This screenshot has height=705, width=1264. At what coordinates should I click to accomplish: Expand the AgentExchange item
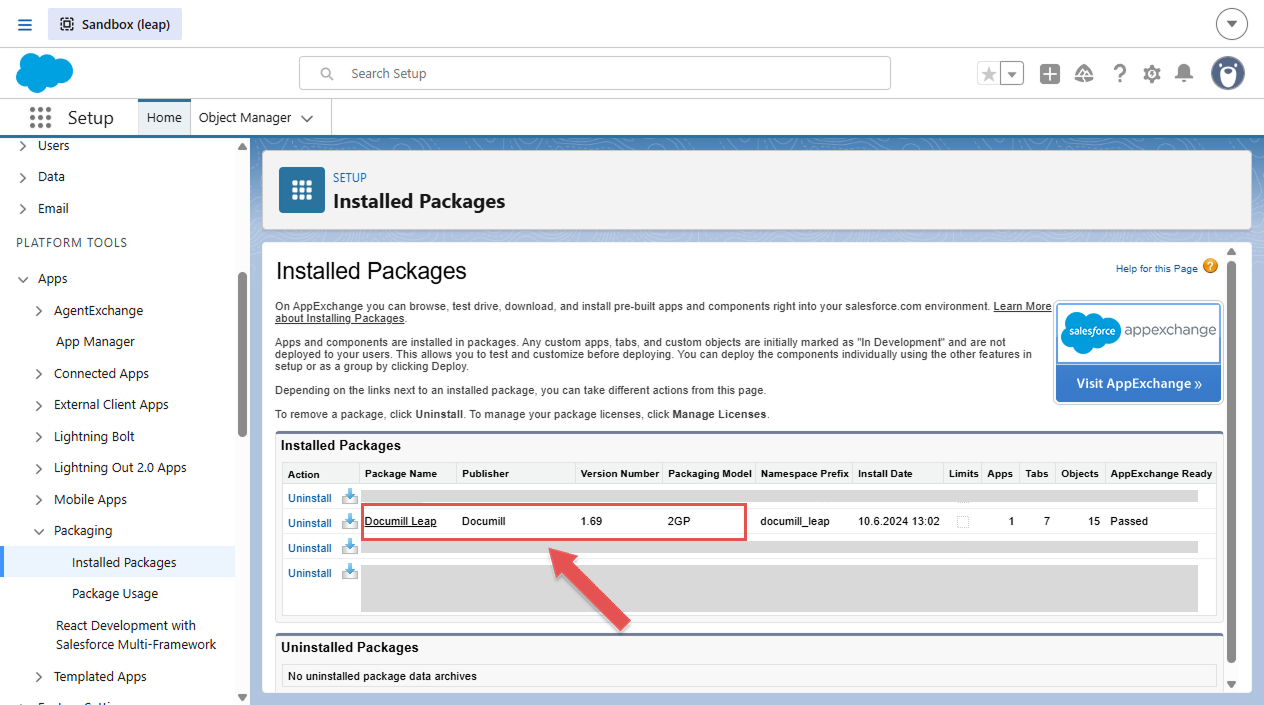pos(39,311)
